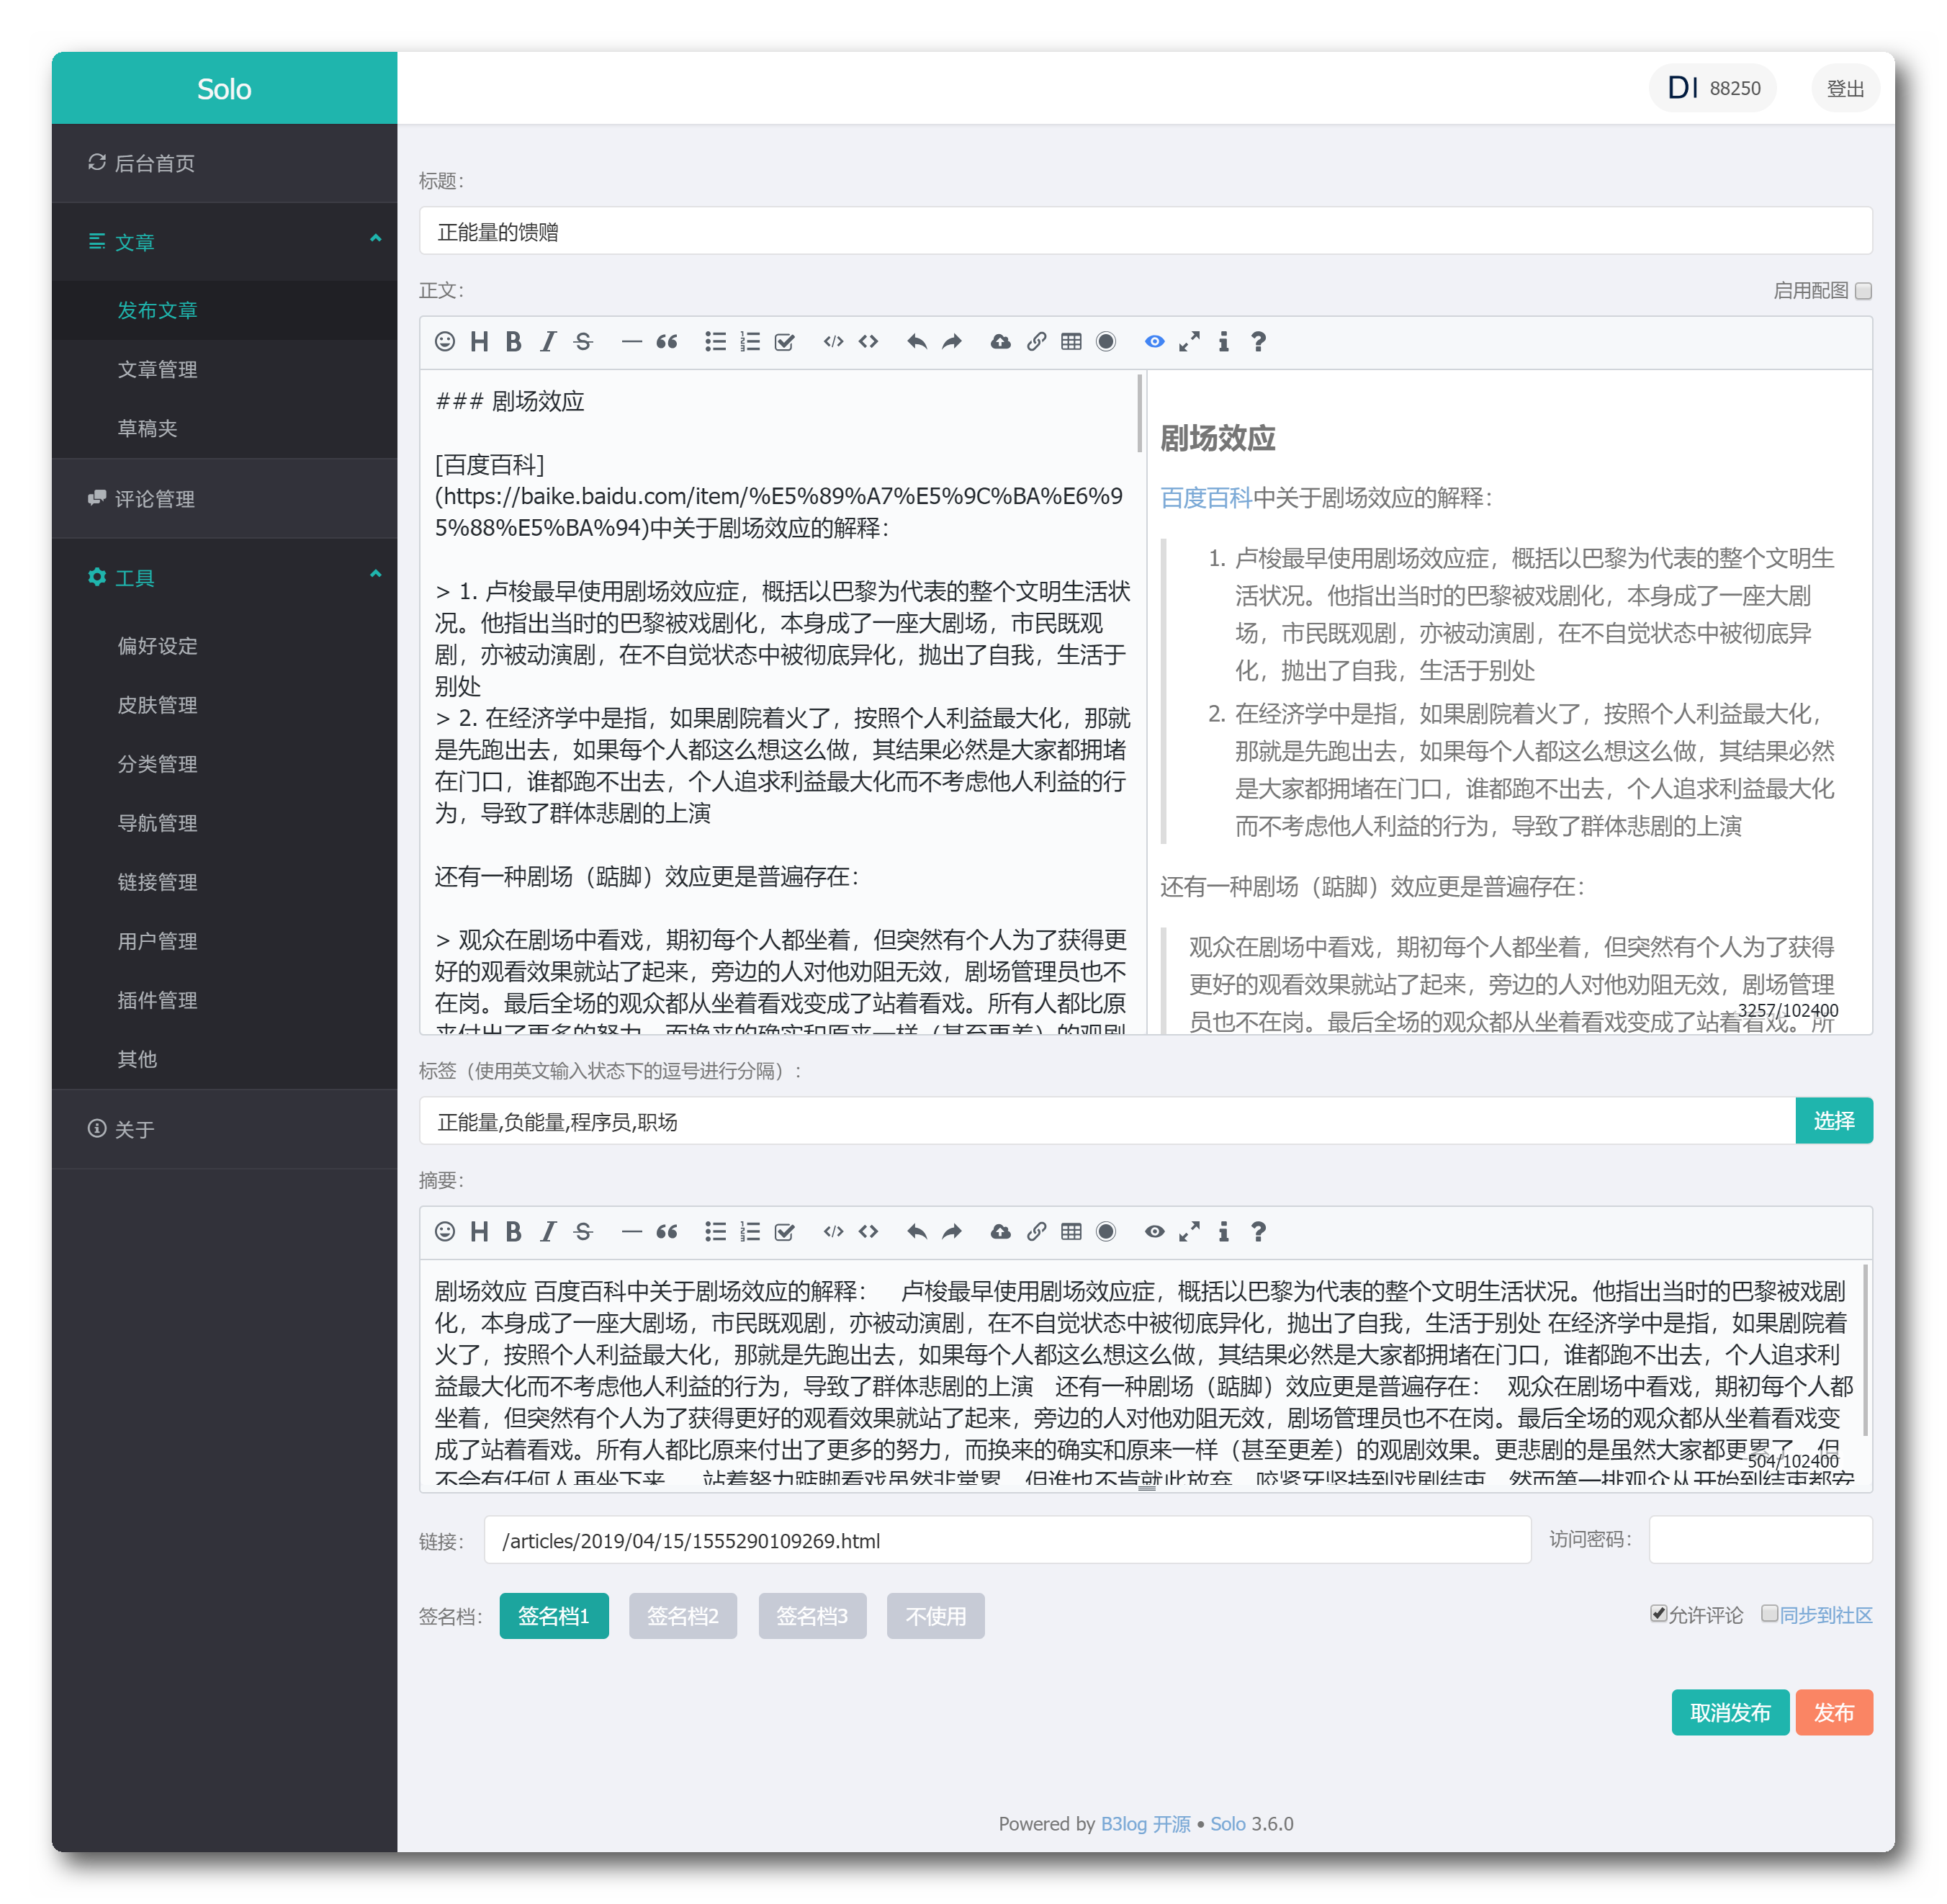Screen dimensions: 1947x1904
Task: Insert inline code in body editor
Action: pos(868,342)
